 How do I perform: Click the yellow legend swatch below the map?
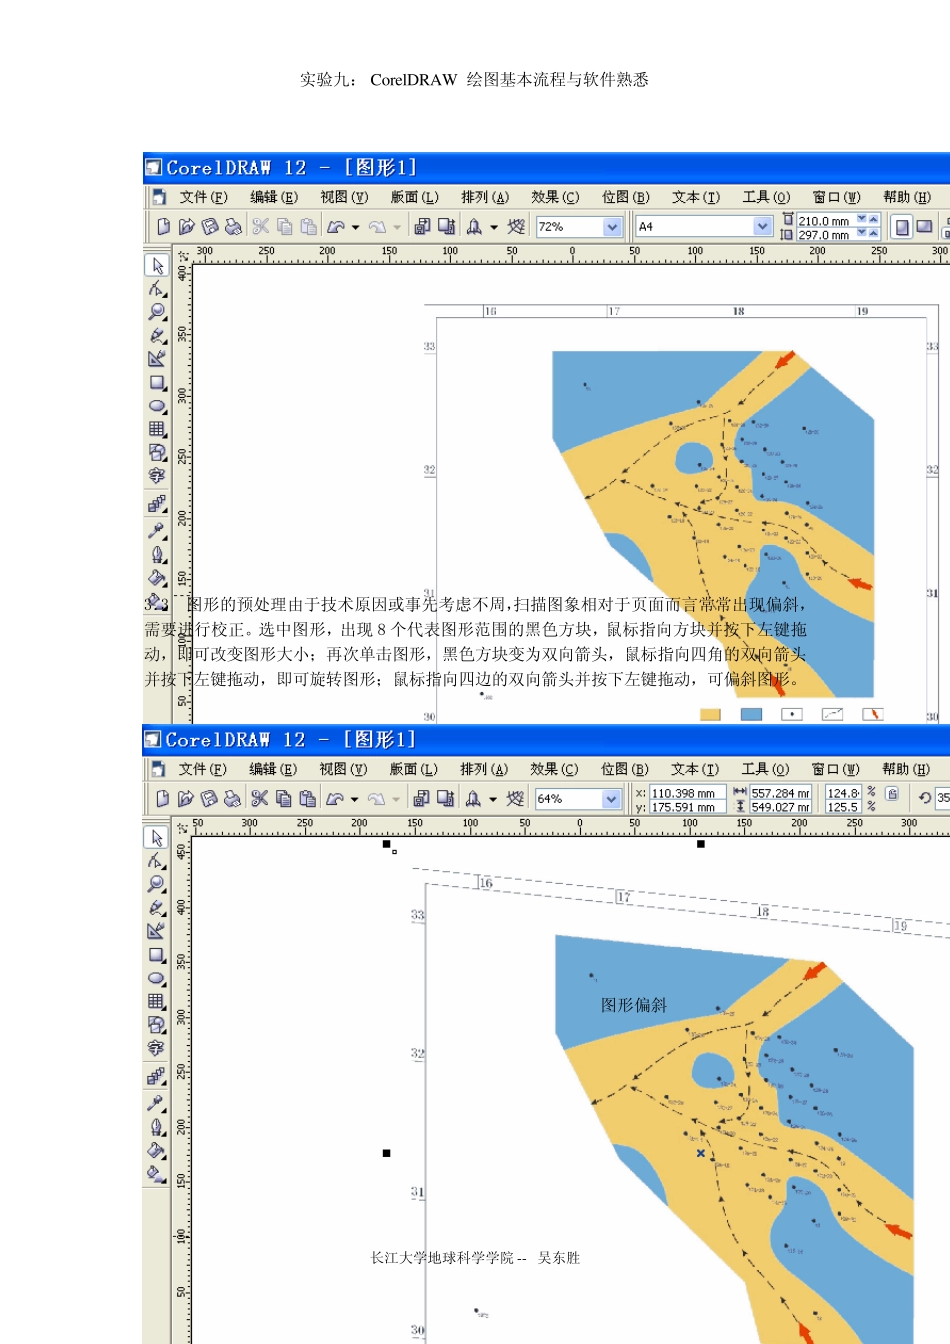[x=710, y=714]
